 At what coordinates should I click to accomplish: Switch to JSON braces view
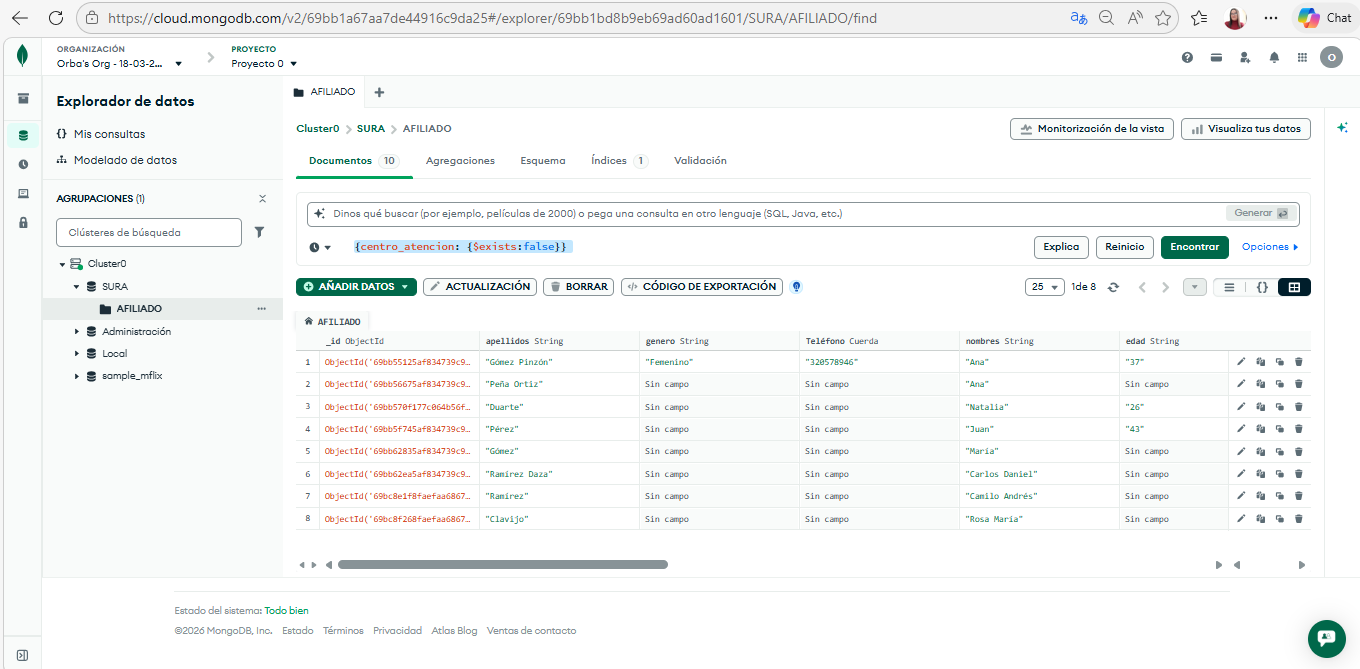(1262, 287)
